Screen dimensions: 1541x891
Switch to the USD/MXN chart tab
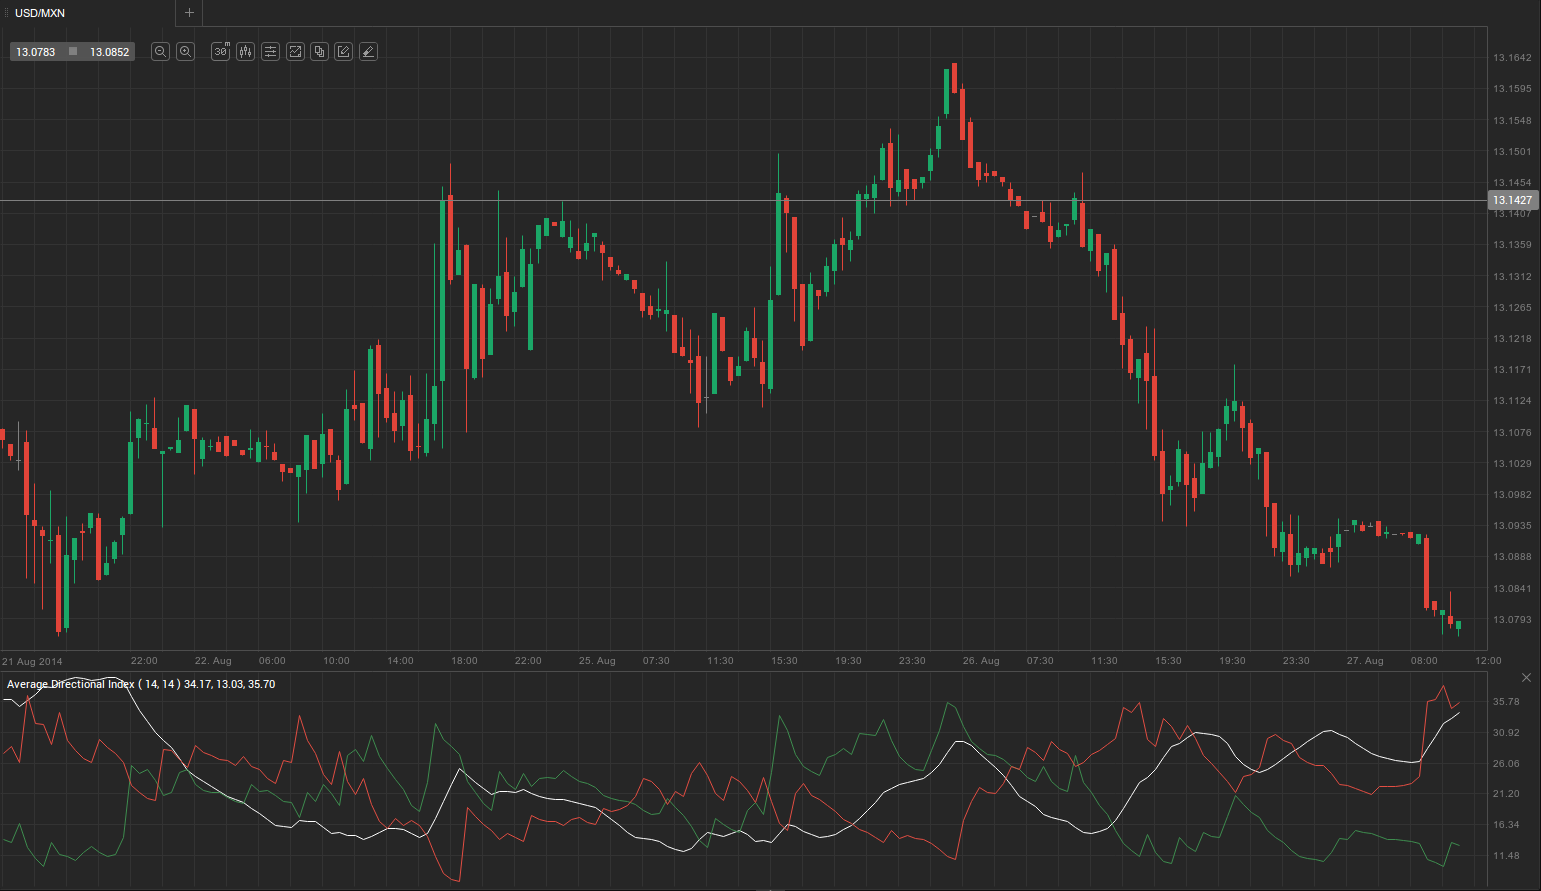40,13
